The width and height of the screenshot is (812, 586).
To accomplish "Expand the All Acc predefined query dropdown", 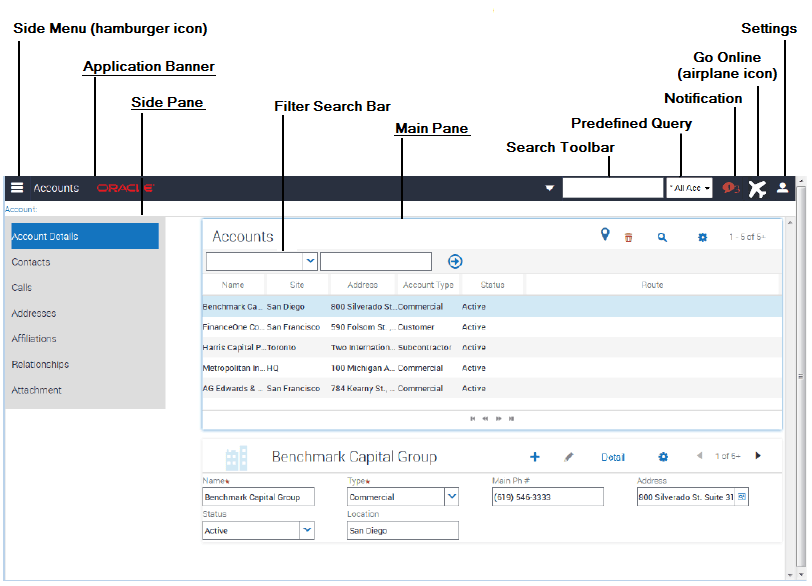I will tap(689, 188).
